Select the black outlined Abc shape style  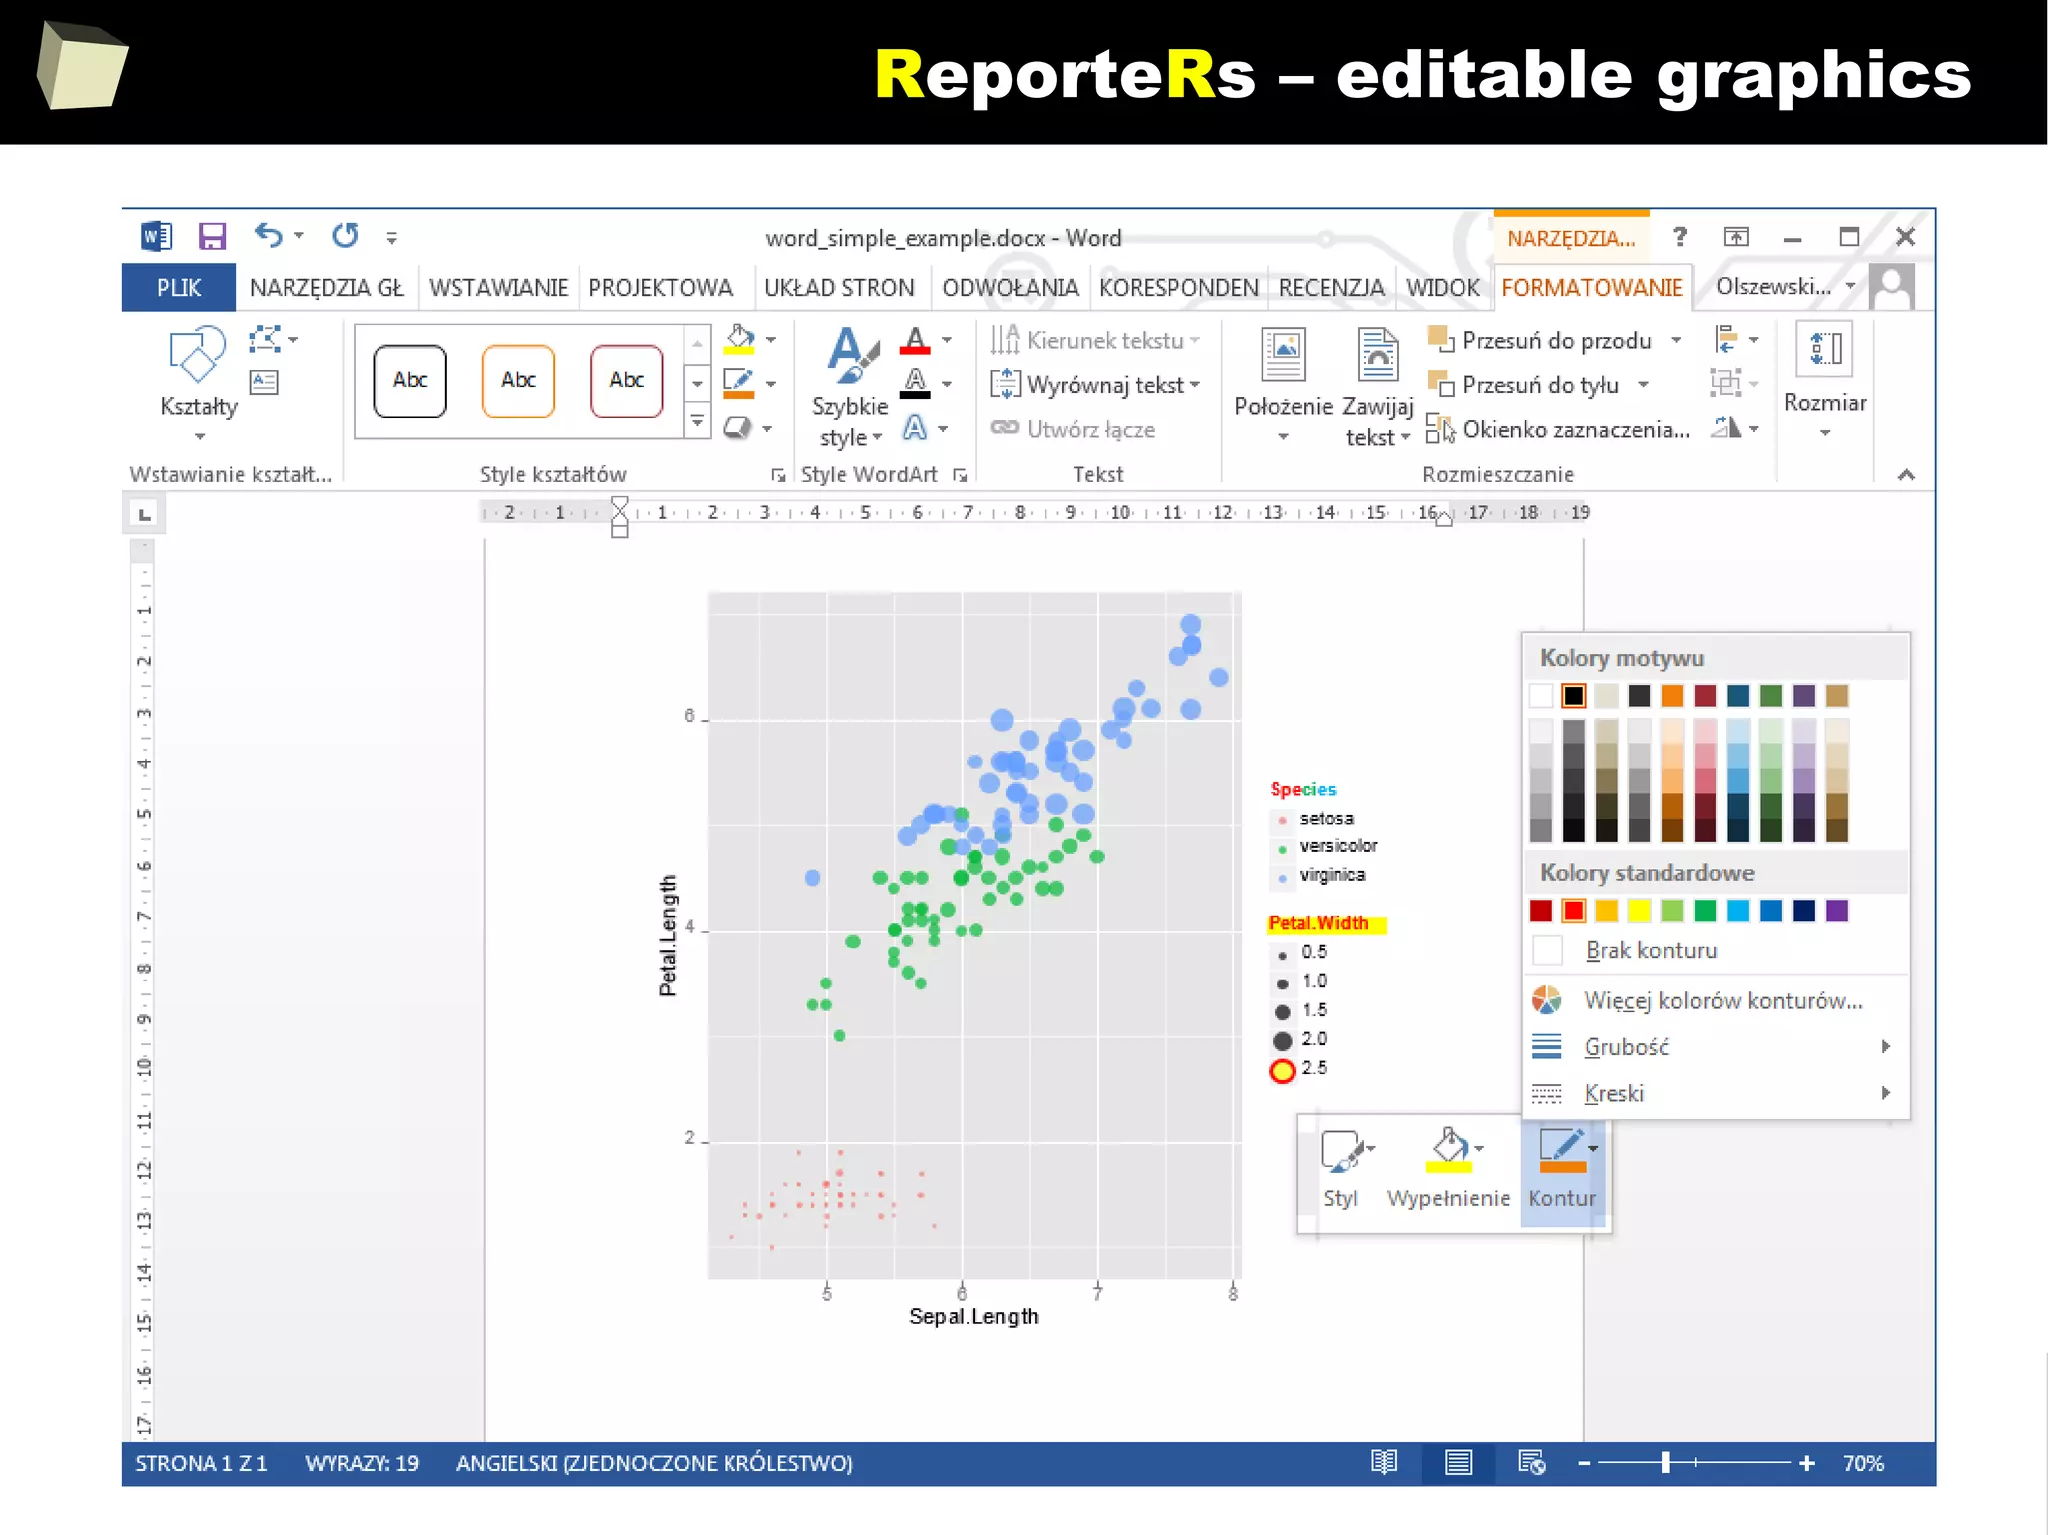tap(410, 381)
